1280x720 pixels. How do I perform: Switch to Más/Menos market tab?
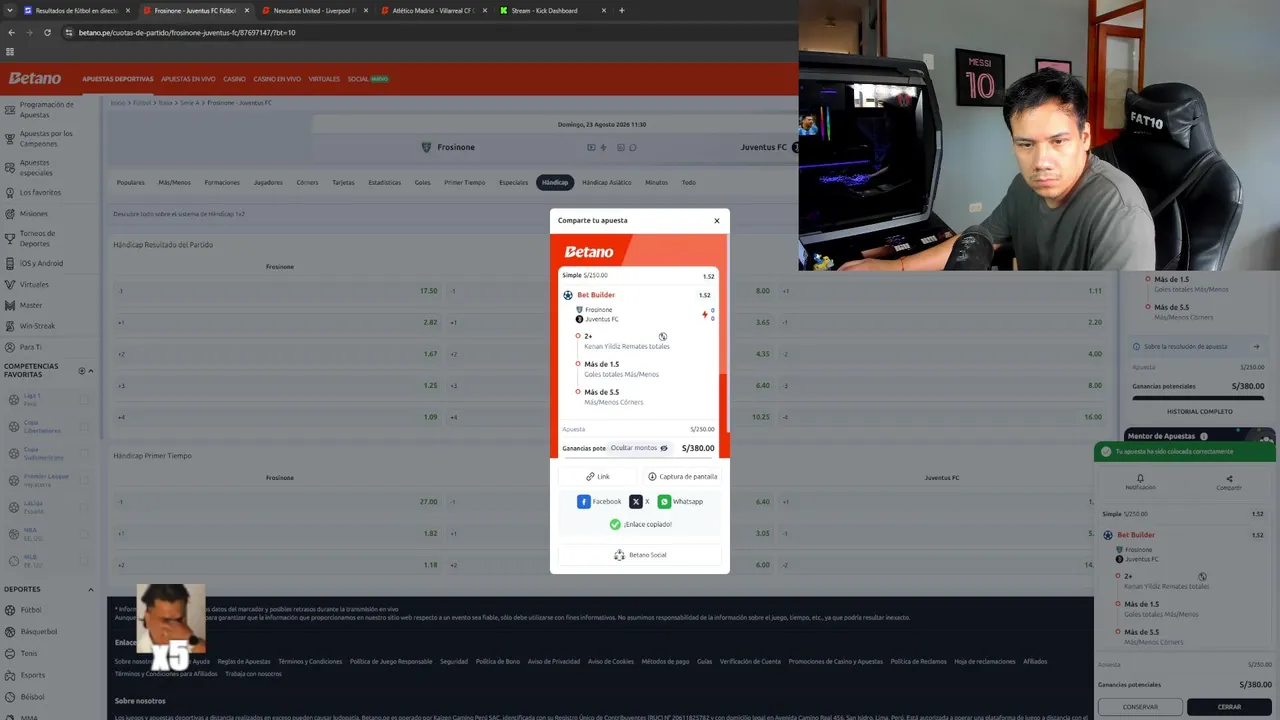174,182
